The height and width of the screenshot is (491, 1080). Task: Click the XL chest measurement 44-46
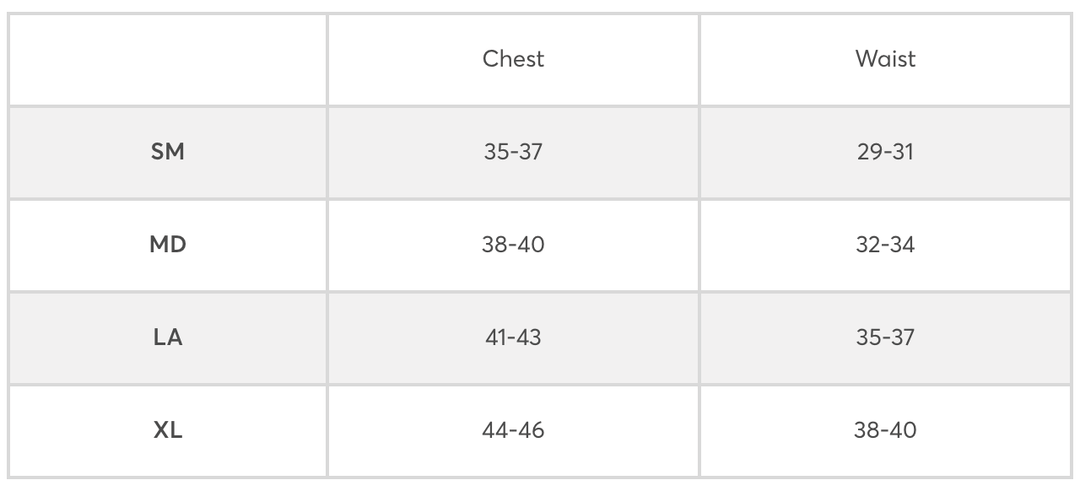tap(513, 431)
